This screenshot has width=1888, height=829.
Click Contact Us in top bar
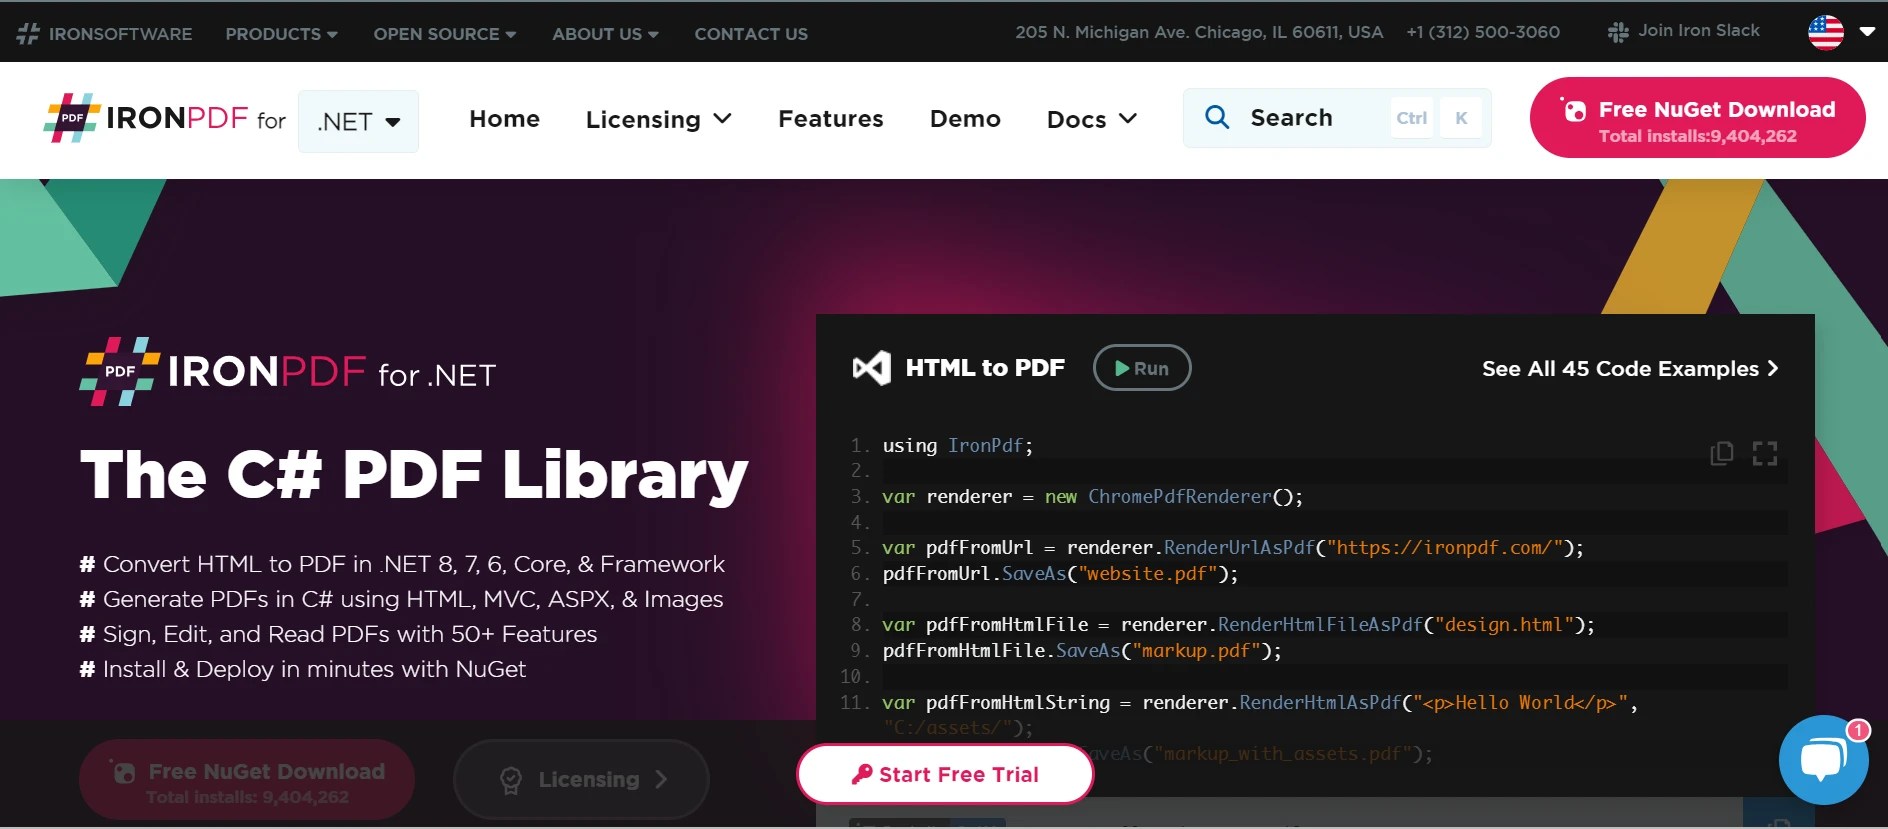click(751, 34)
